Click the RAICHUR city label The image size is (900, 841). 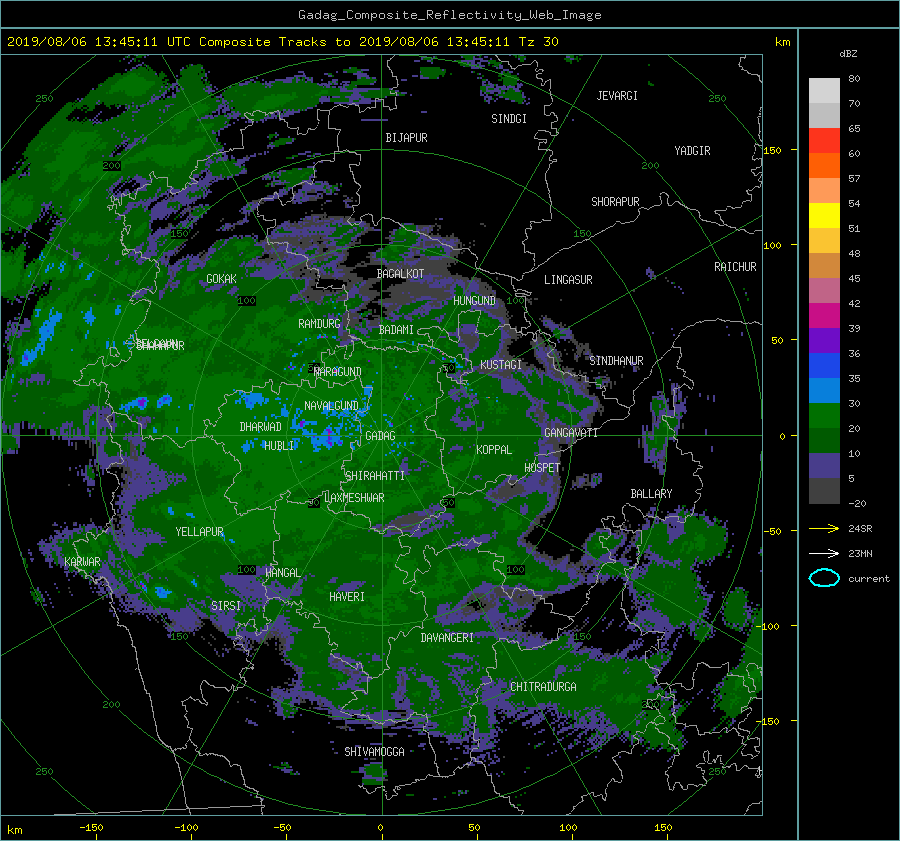click(x=735, y=267)
